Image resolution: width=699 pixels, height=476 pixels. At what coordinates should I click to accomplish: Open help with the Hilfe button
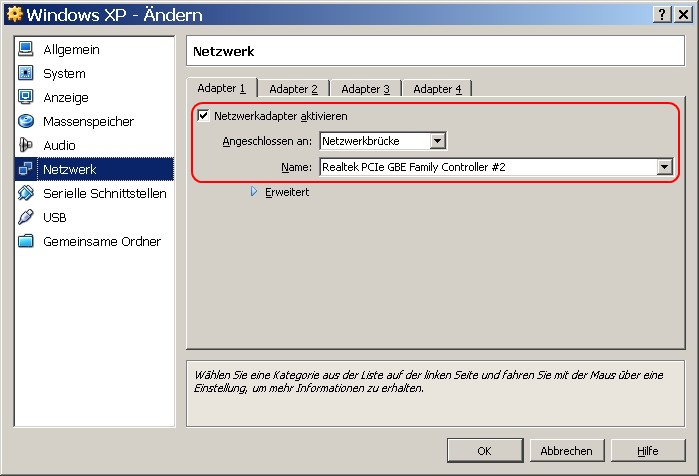648,451
